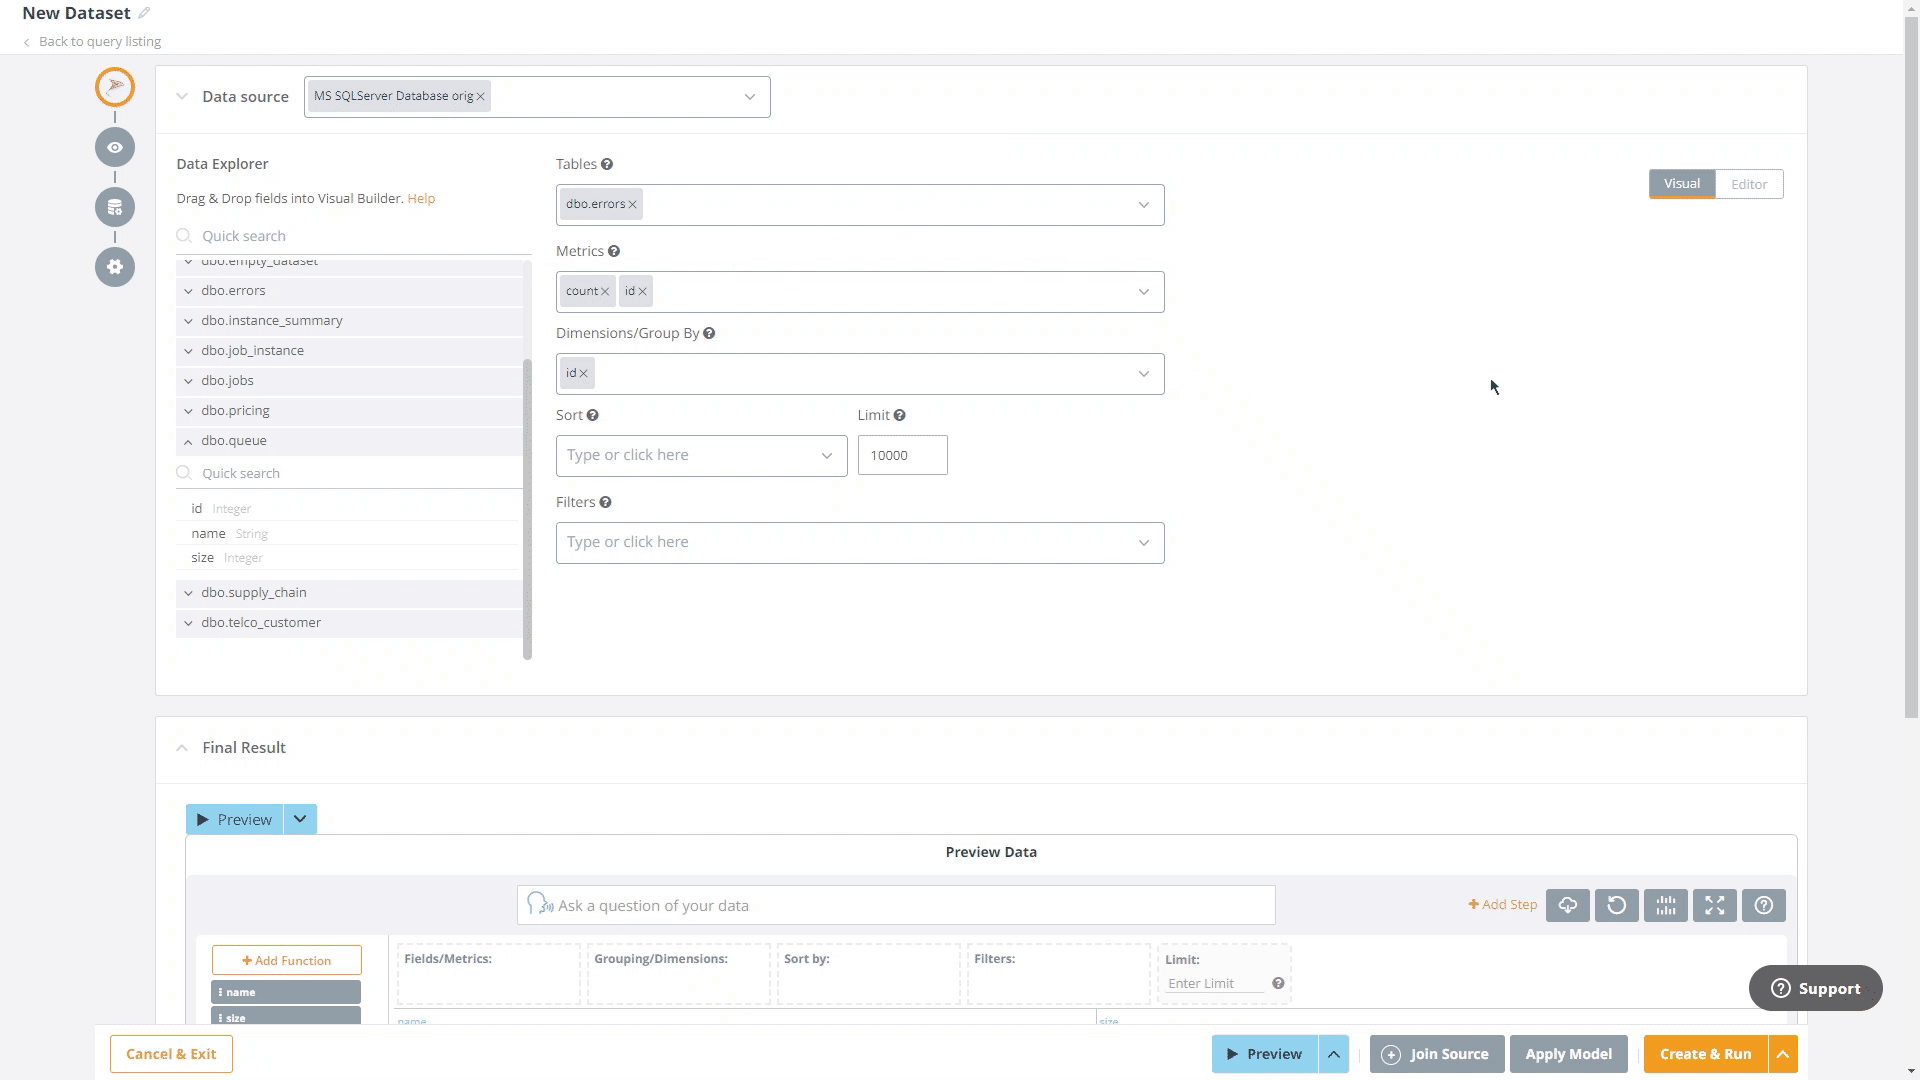Click the Help link in Data Explorer
The image size is (1920, 1080).
[421, 198]
